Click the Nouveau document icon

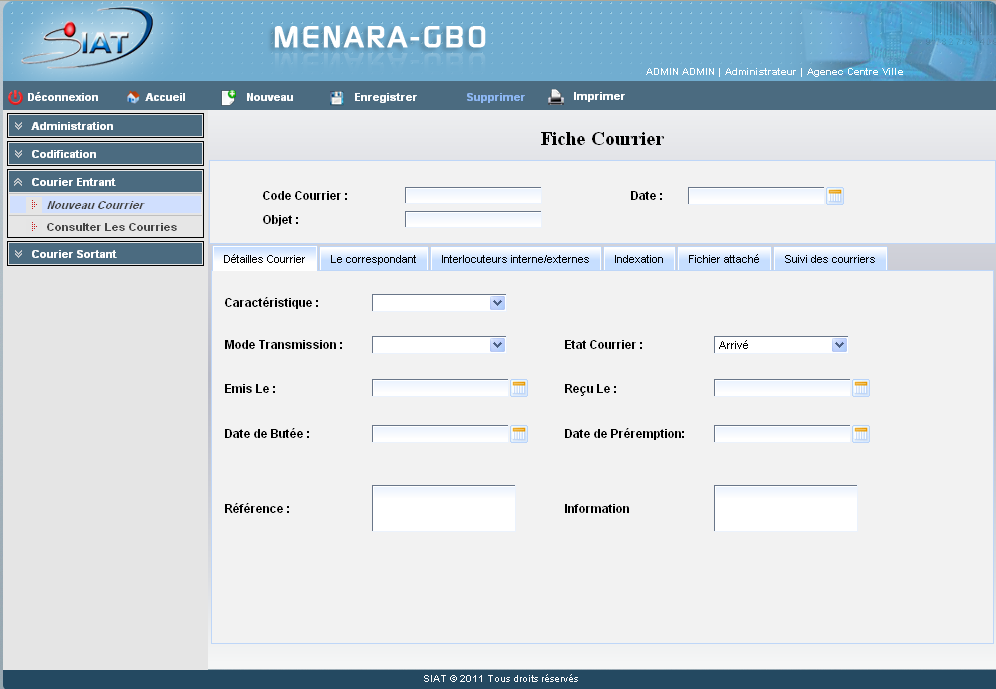coord(229,97)
